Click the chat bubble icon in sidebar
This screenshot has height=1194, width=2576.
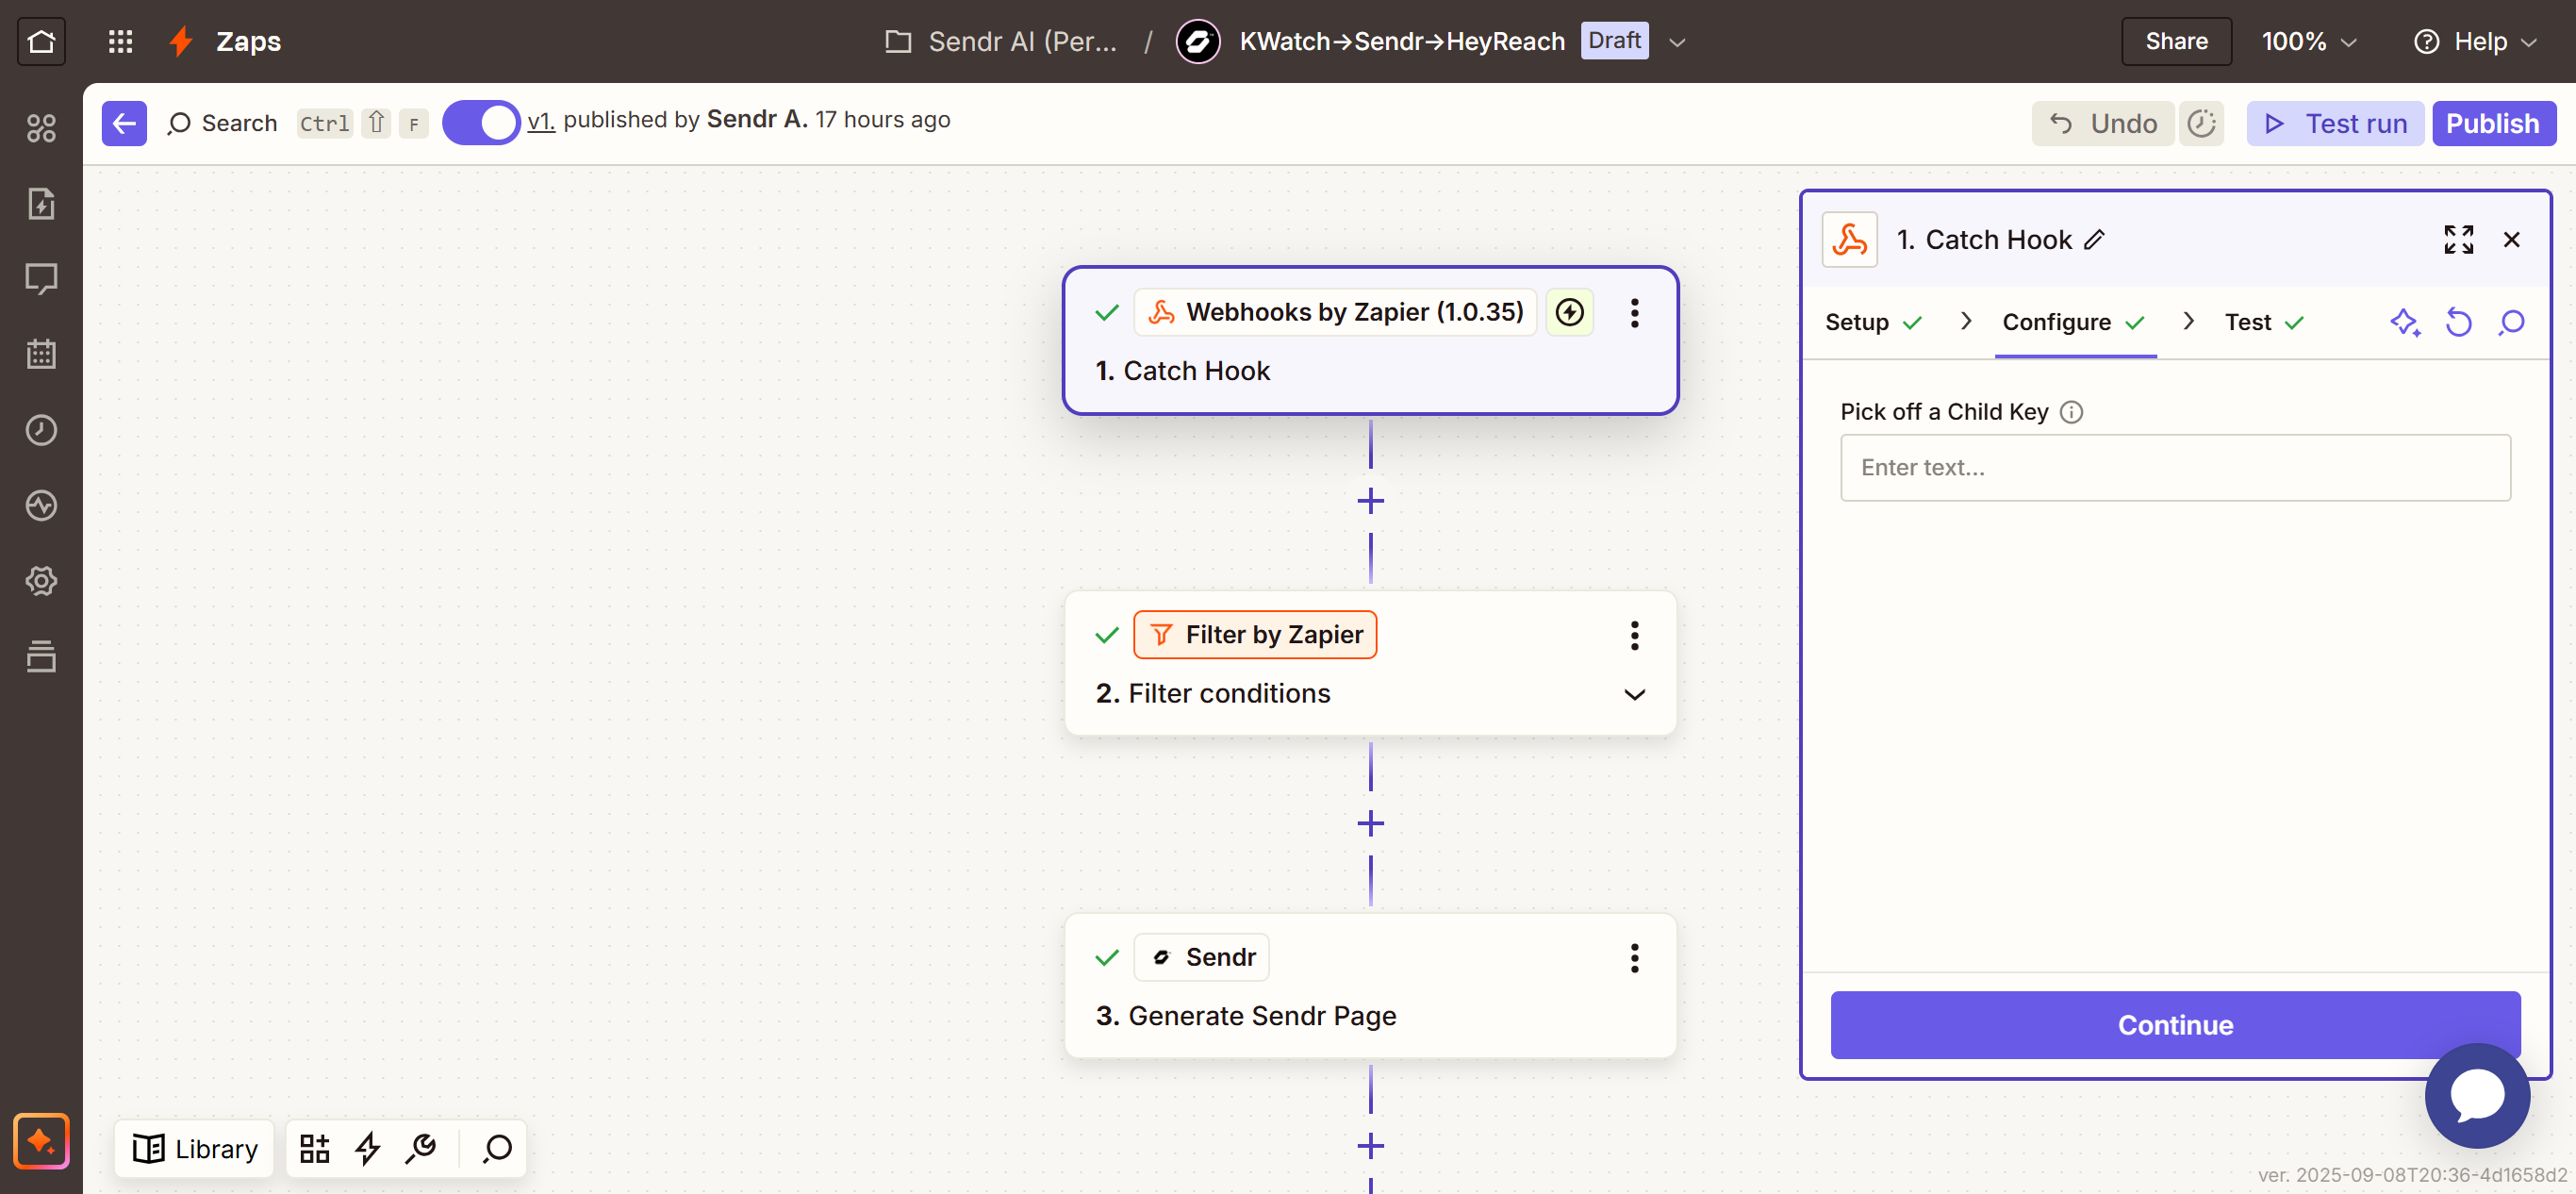(x=41, y=278)
